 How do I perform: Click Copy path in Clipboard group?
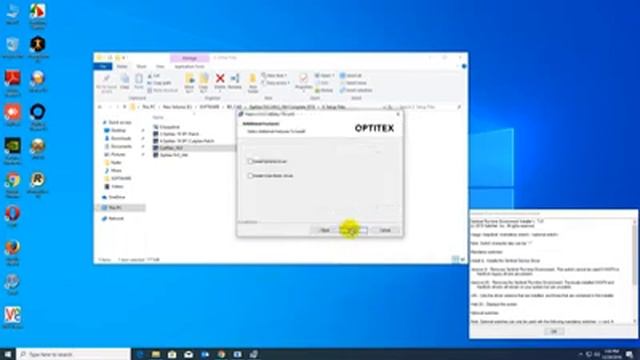(x=160, y=83)
